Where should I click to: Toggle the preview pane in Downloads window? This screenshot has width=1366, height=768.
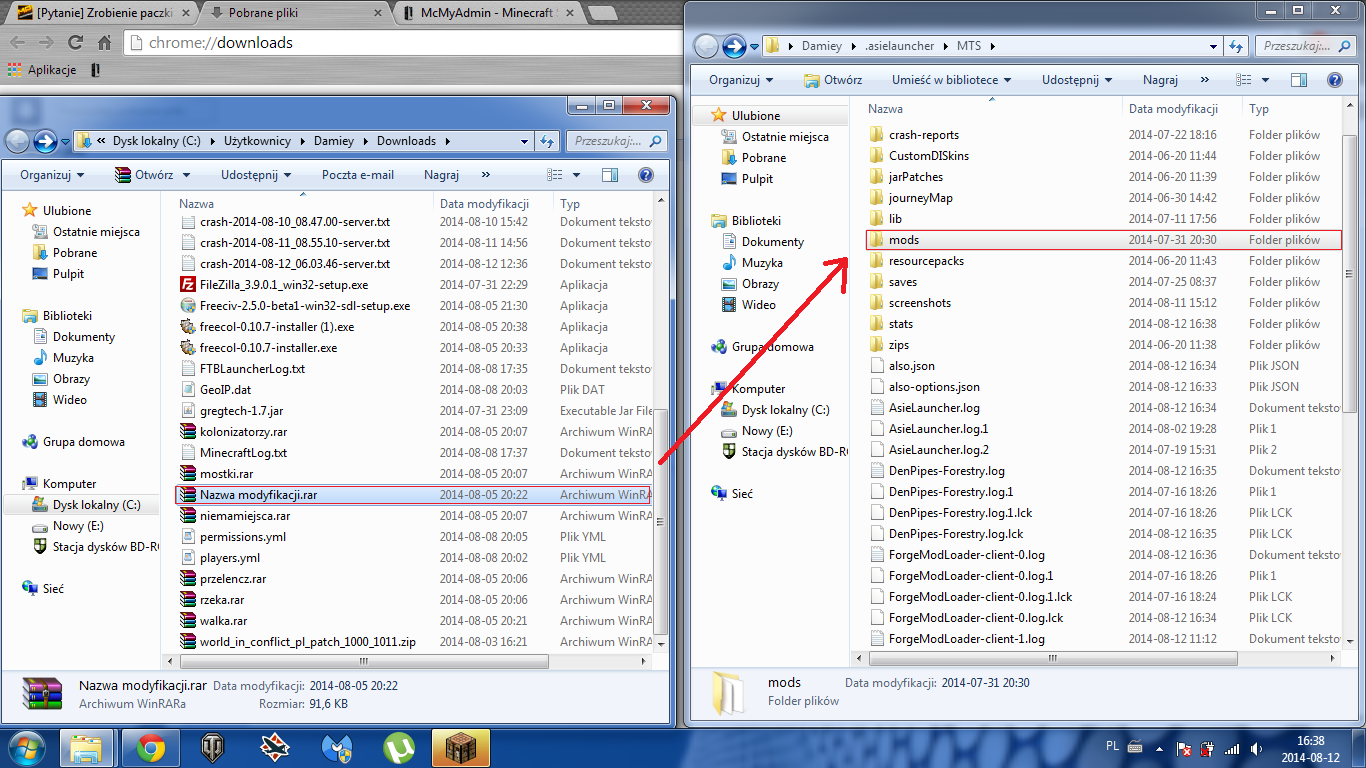pyautogui.click(x=610, y=175)
